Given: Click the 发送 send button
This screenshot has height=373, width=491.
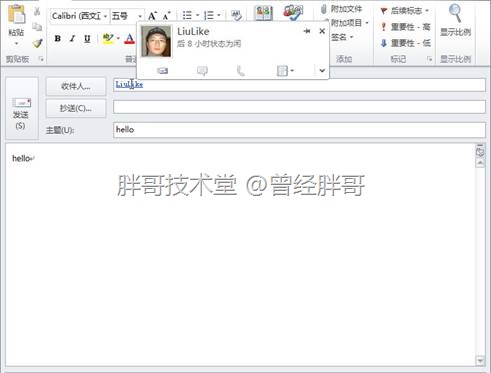Looking at the screenshot, I should pyautogui.click(x=21, y=109).
